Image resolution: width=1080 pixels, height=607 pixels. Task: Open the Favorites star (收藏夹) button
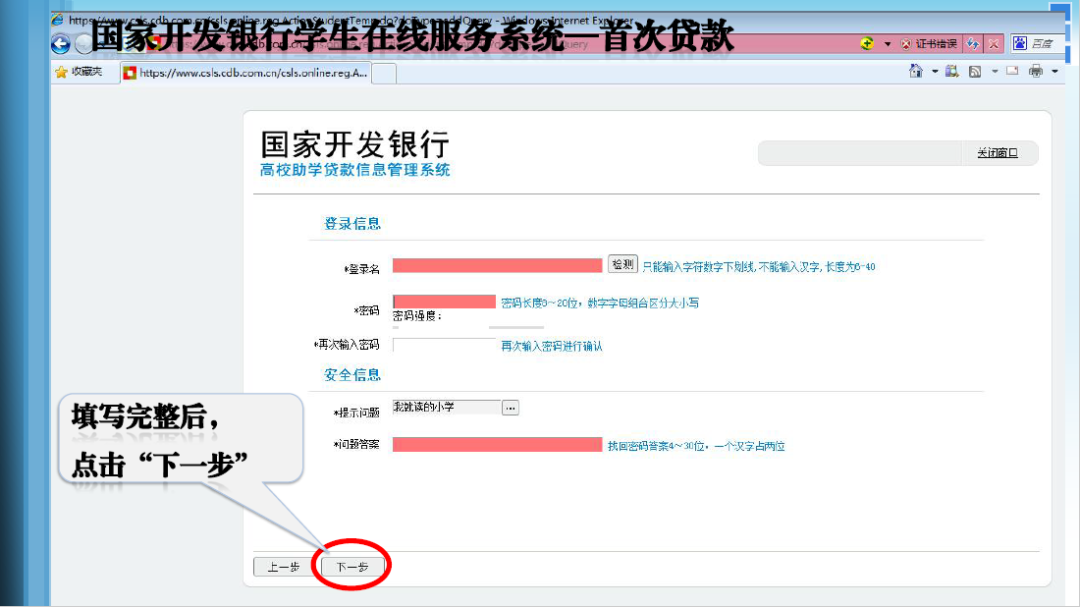[x=78, y=72]
